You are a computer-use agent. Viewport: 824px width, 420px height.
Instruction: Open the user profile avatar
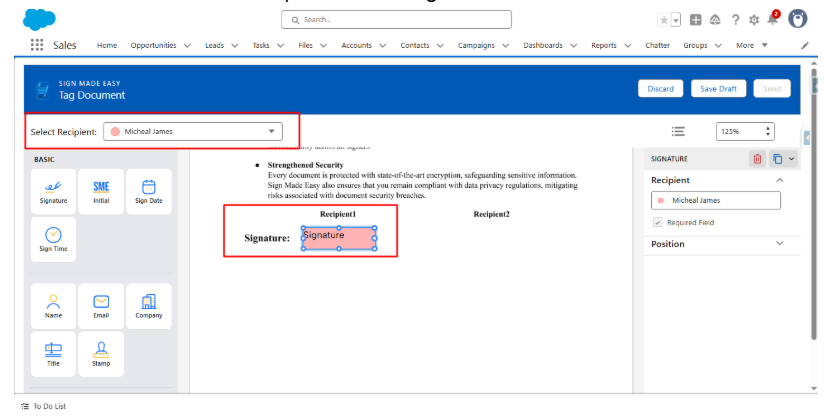798,19
